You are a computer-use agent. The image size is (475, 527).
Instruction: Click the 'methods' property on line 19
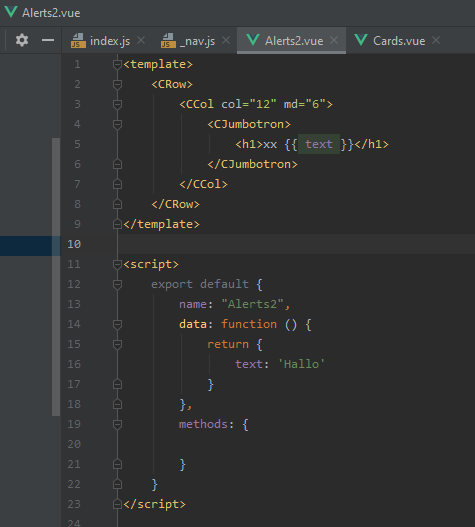(x=203, y=424)
